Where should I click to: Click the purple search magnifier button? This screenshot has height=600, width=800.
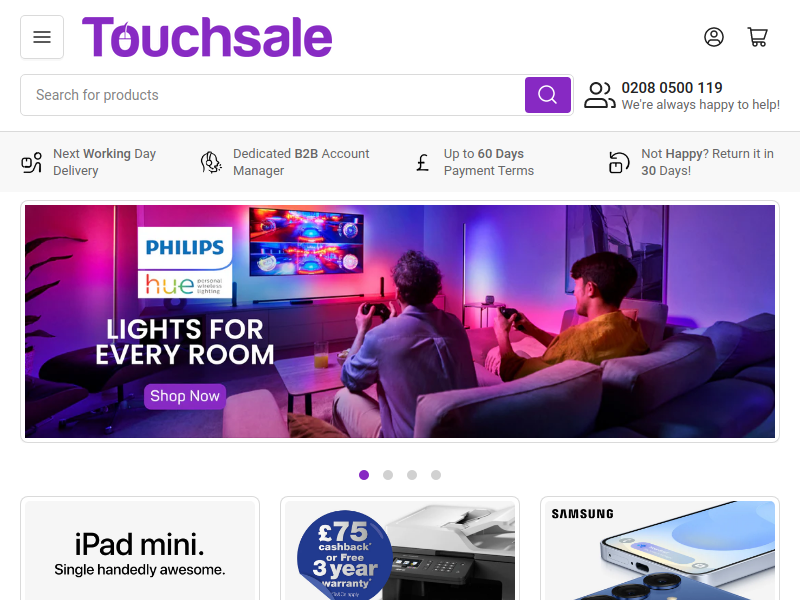pyautogui.click(x=547, y=95)
